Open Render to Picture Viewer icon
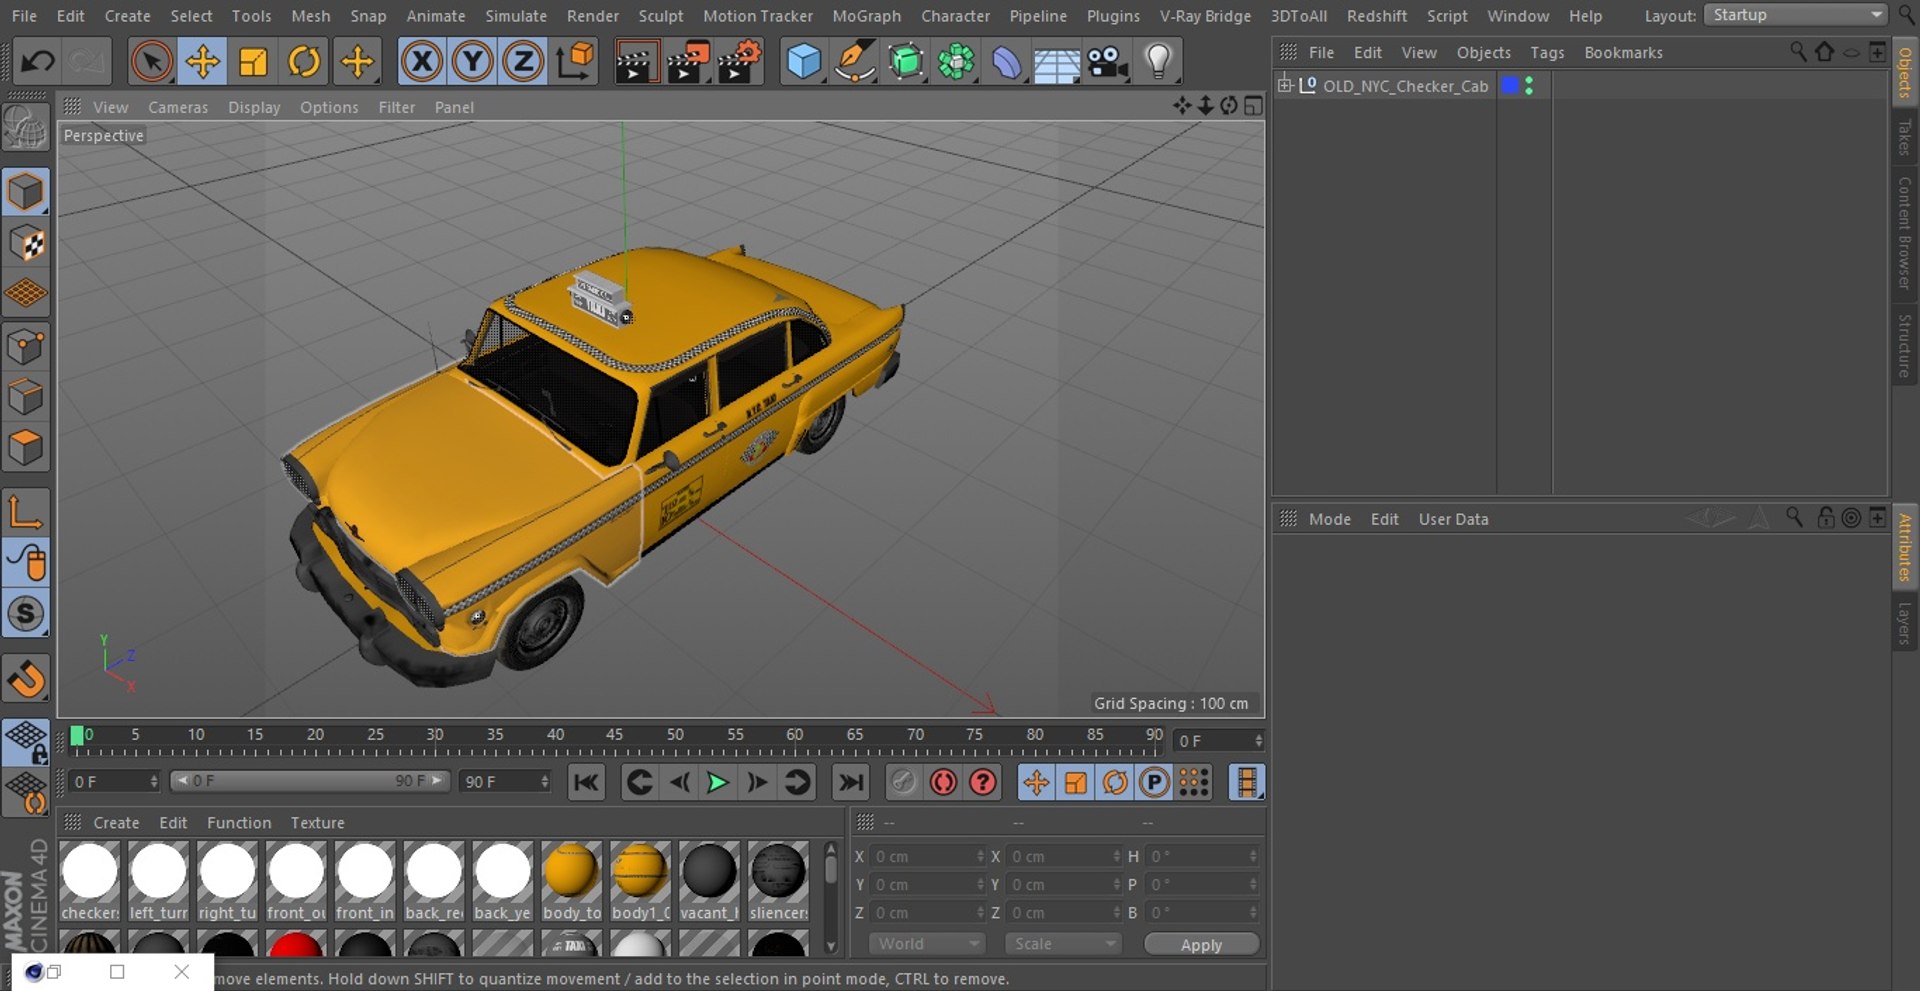Screen dimensions: 1920x991 [x=688, y=62]
